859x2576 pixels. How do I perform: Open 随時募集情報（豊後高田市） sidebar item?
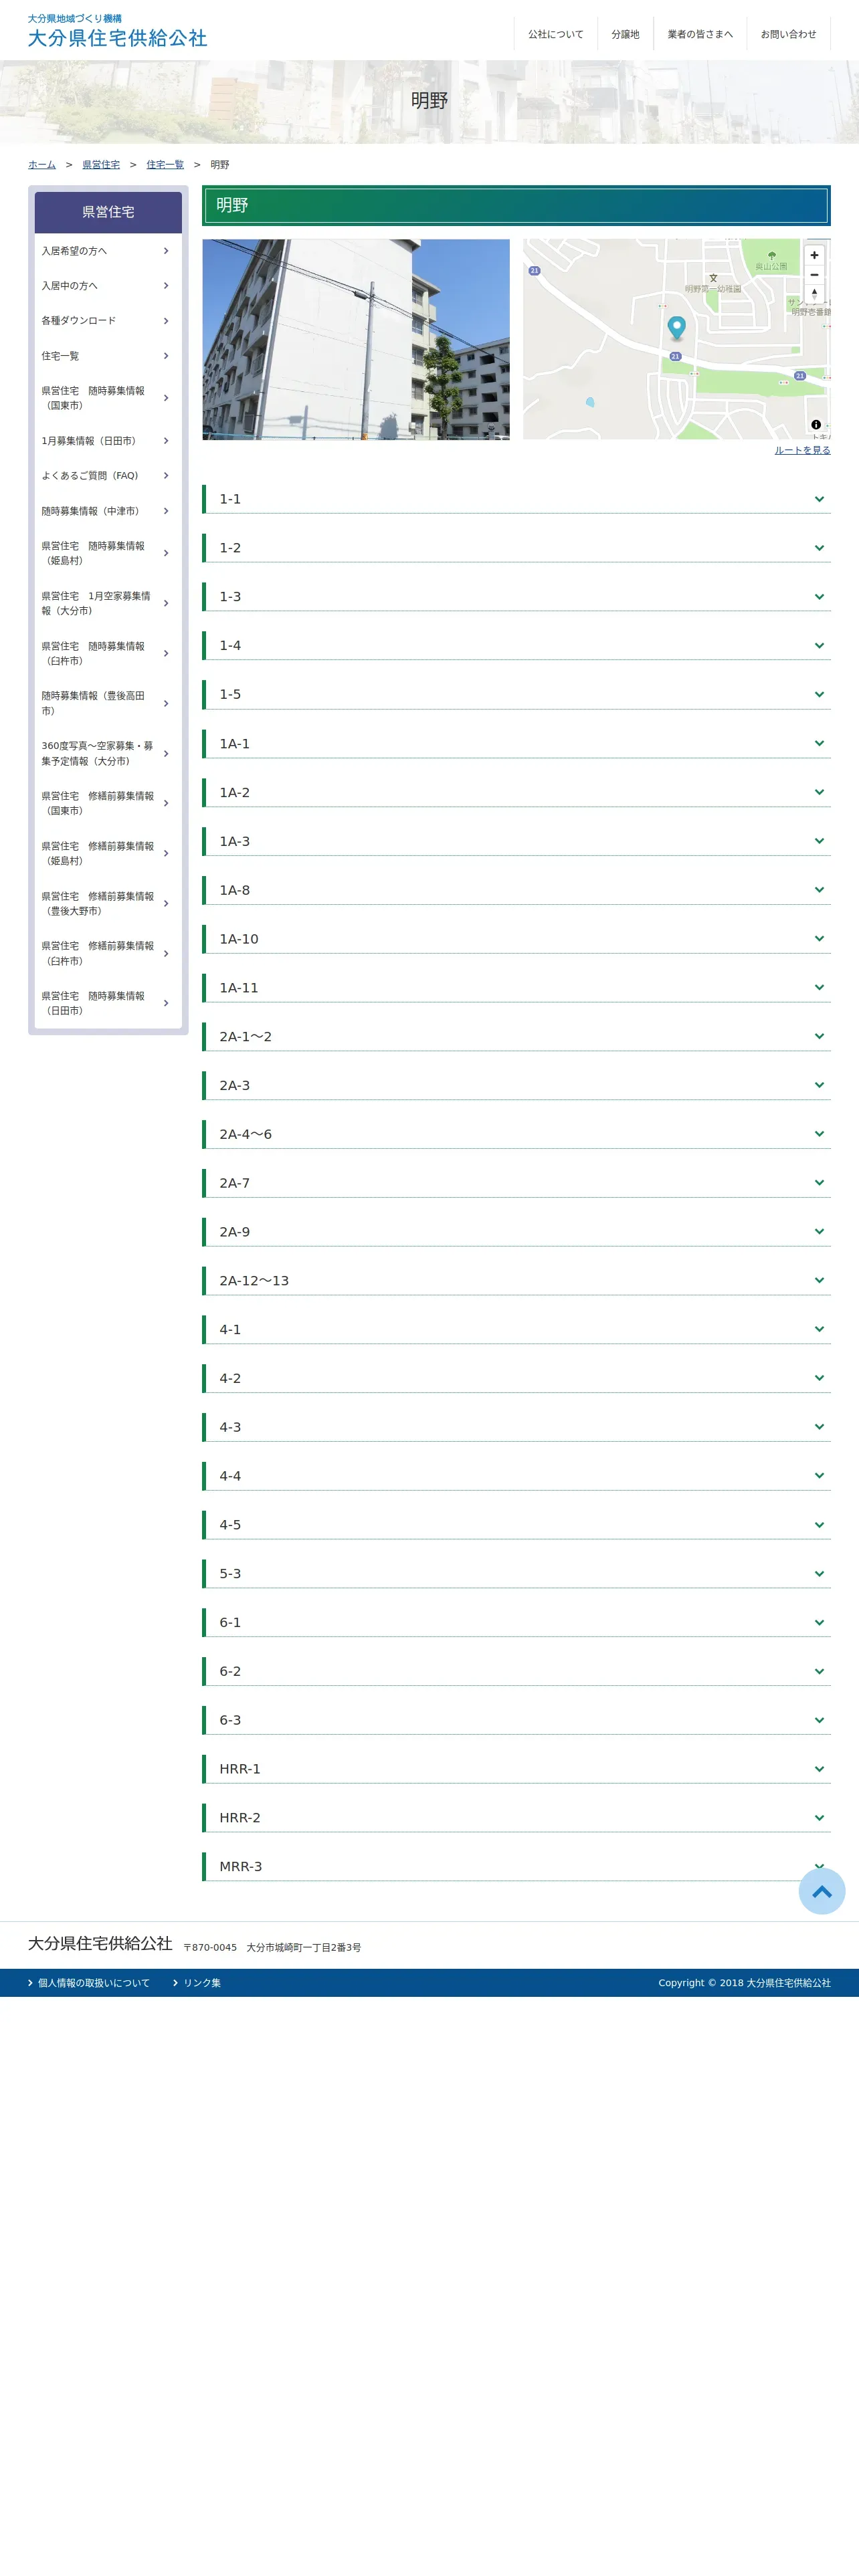108,704
